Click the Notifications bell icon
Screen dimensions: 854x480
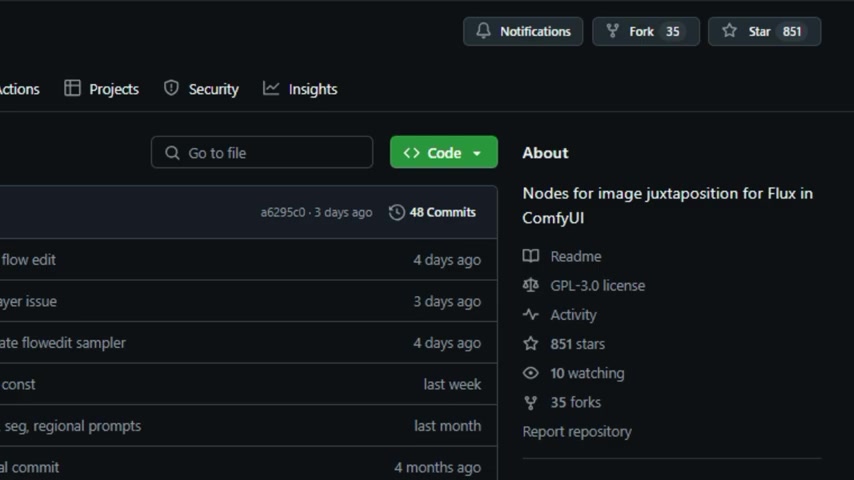pos(483,31)
